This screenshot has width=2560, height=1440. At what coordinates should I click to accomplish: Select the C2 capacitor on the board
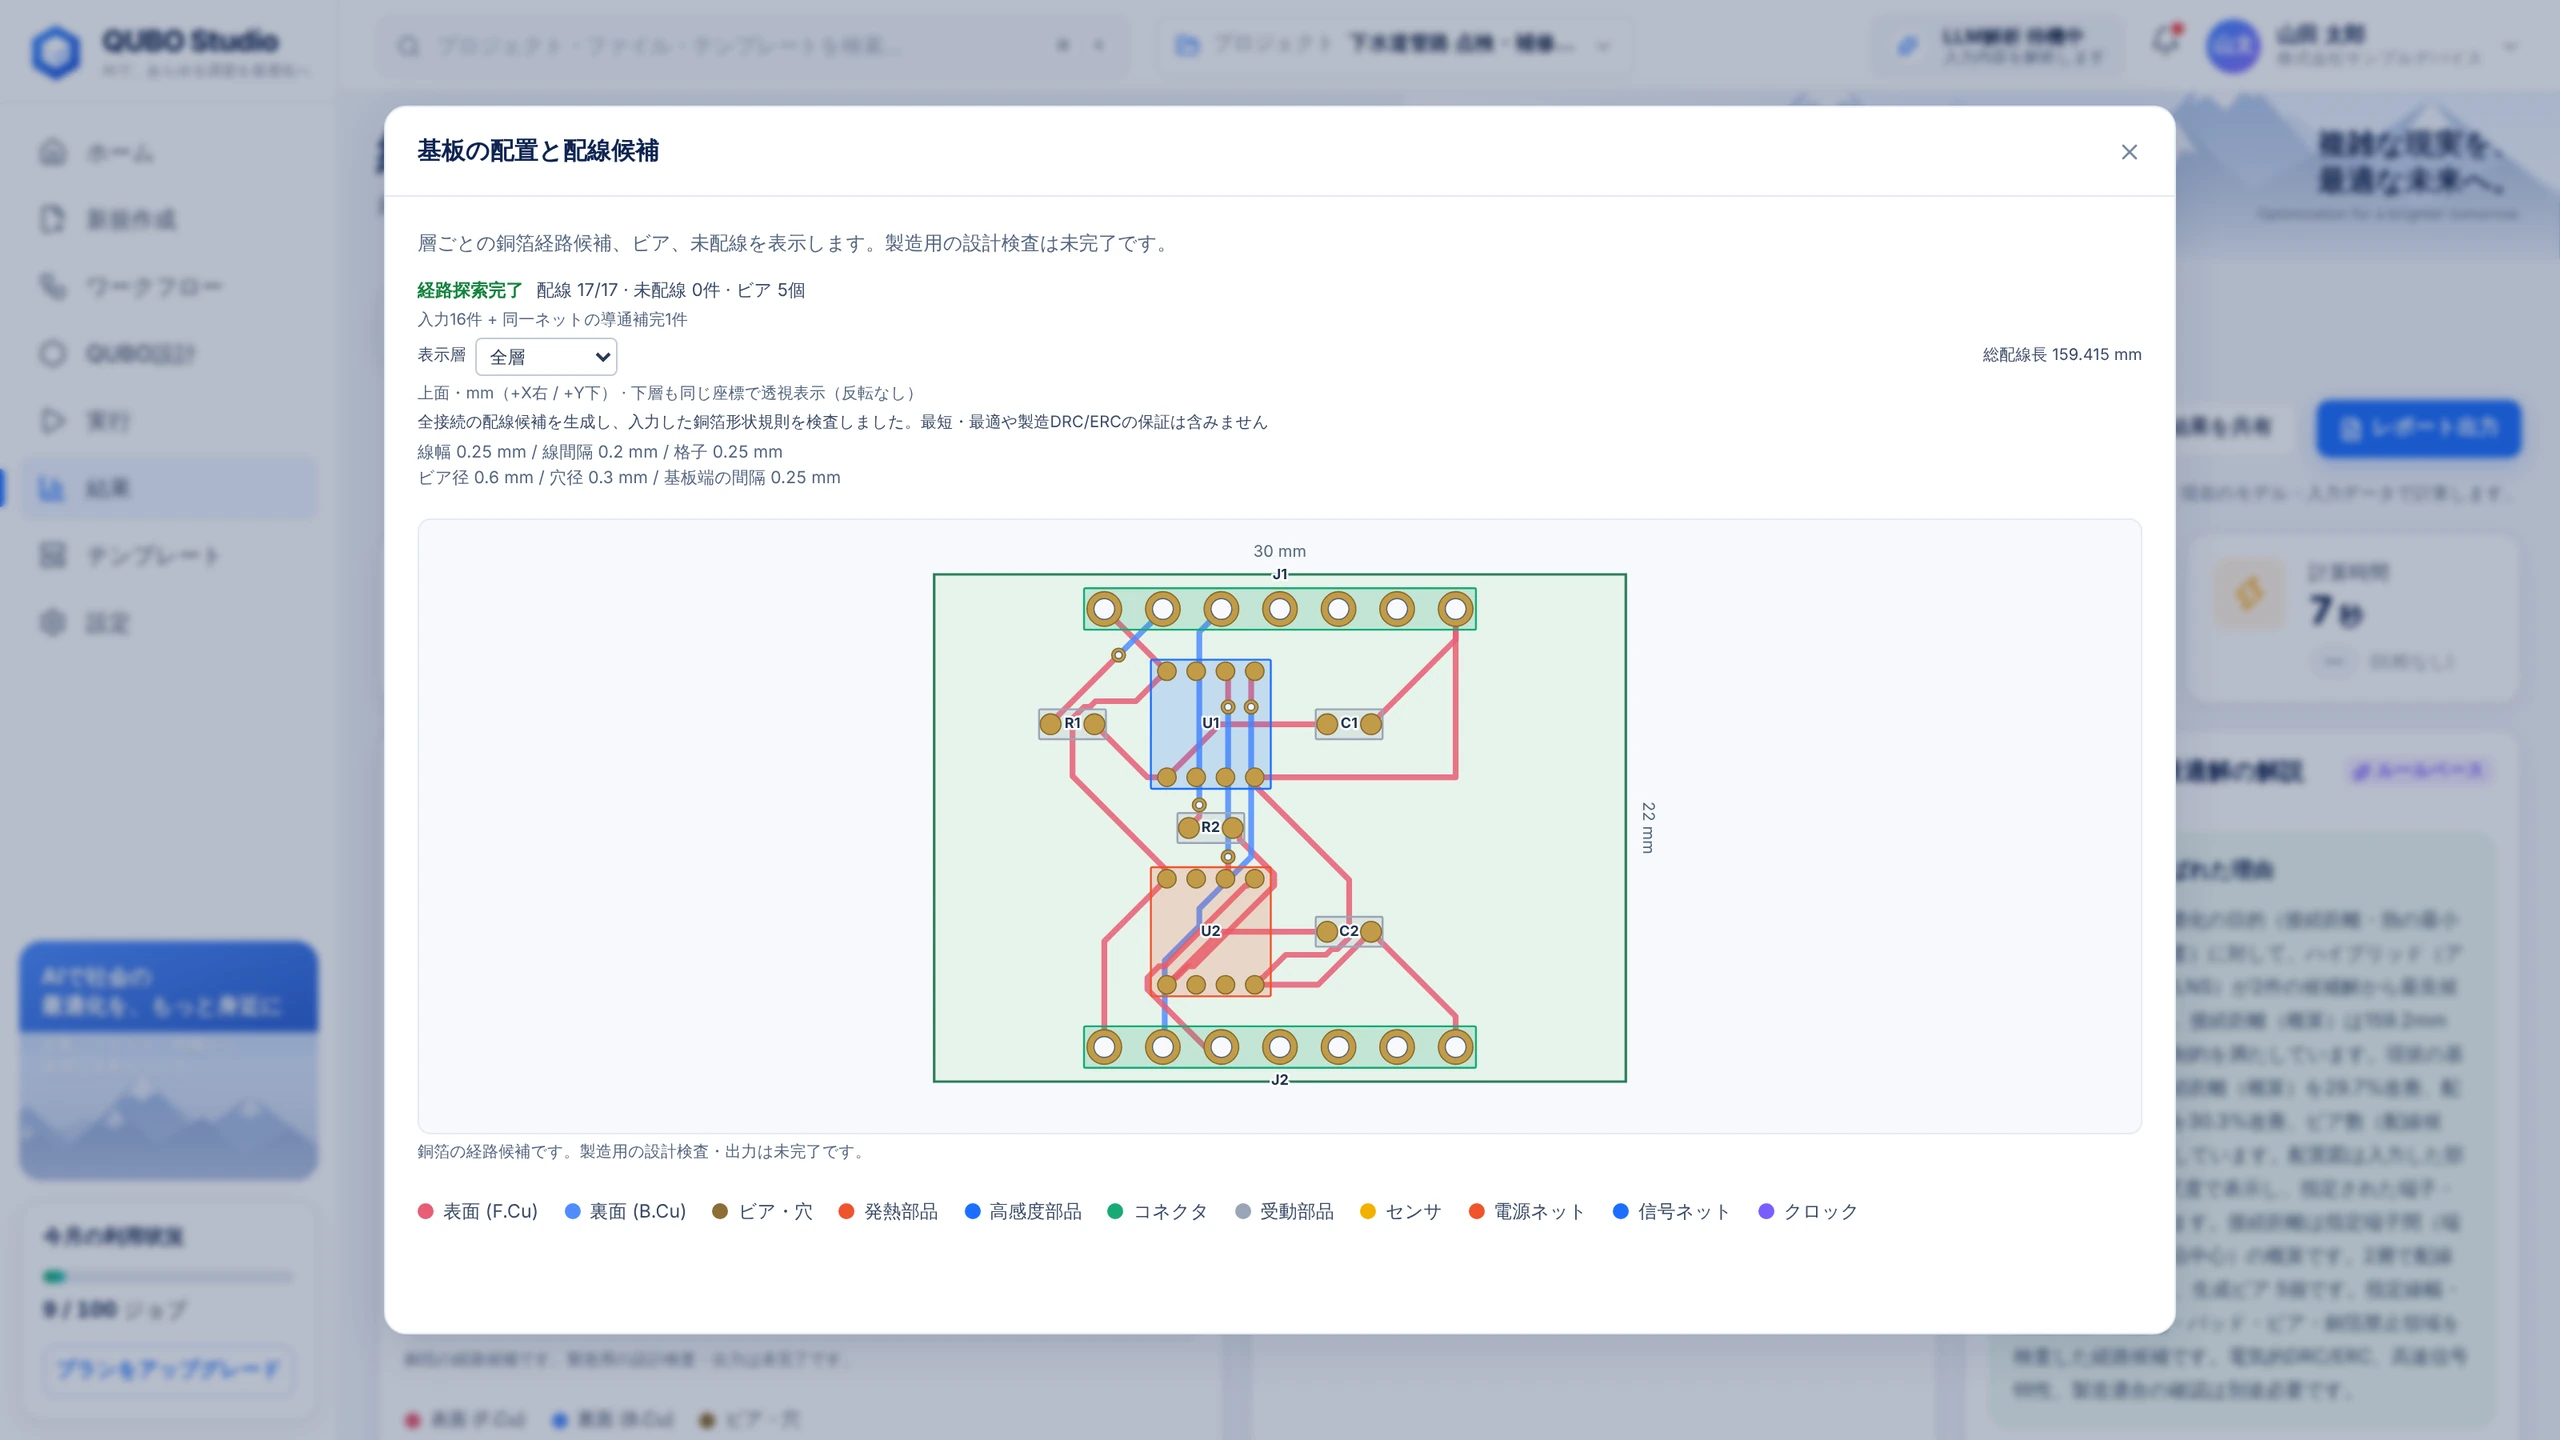pyautogui.click(x=1349, y=931)
